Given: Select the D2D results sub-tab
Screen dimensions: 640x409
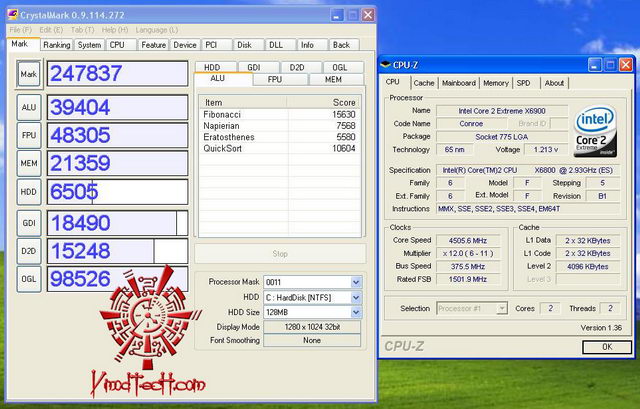Looking at the screenshot, I should (x=301, y=67).
